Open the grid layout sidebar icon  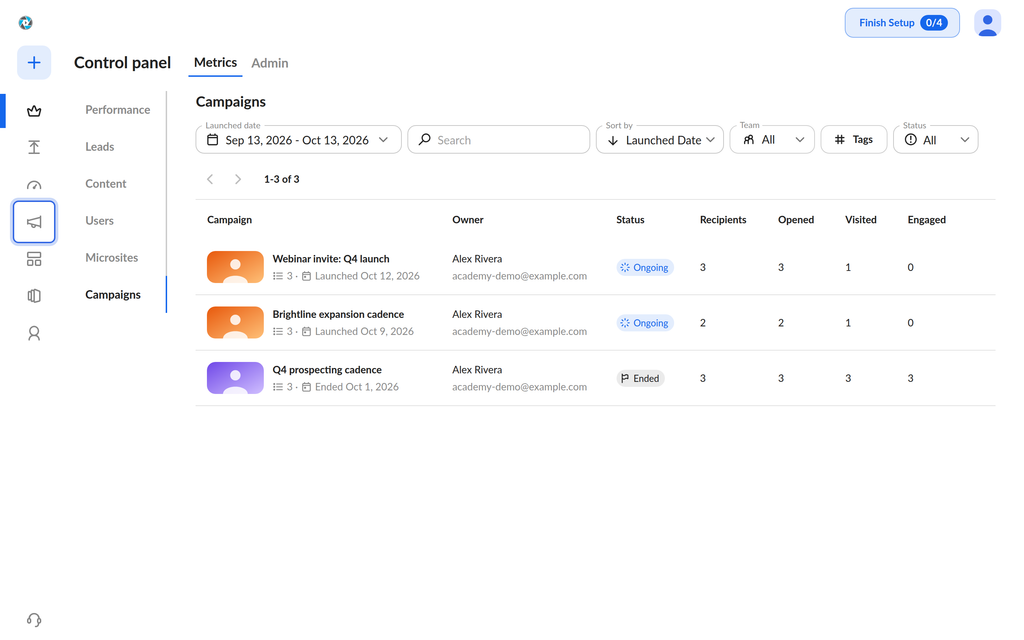pyautogui.click(x=34, y=259)
